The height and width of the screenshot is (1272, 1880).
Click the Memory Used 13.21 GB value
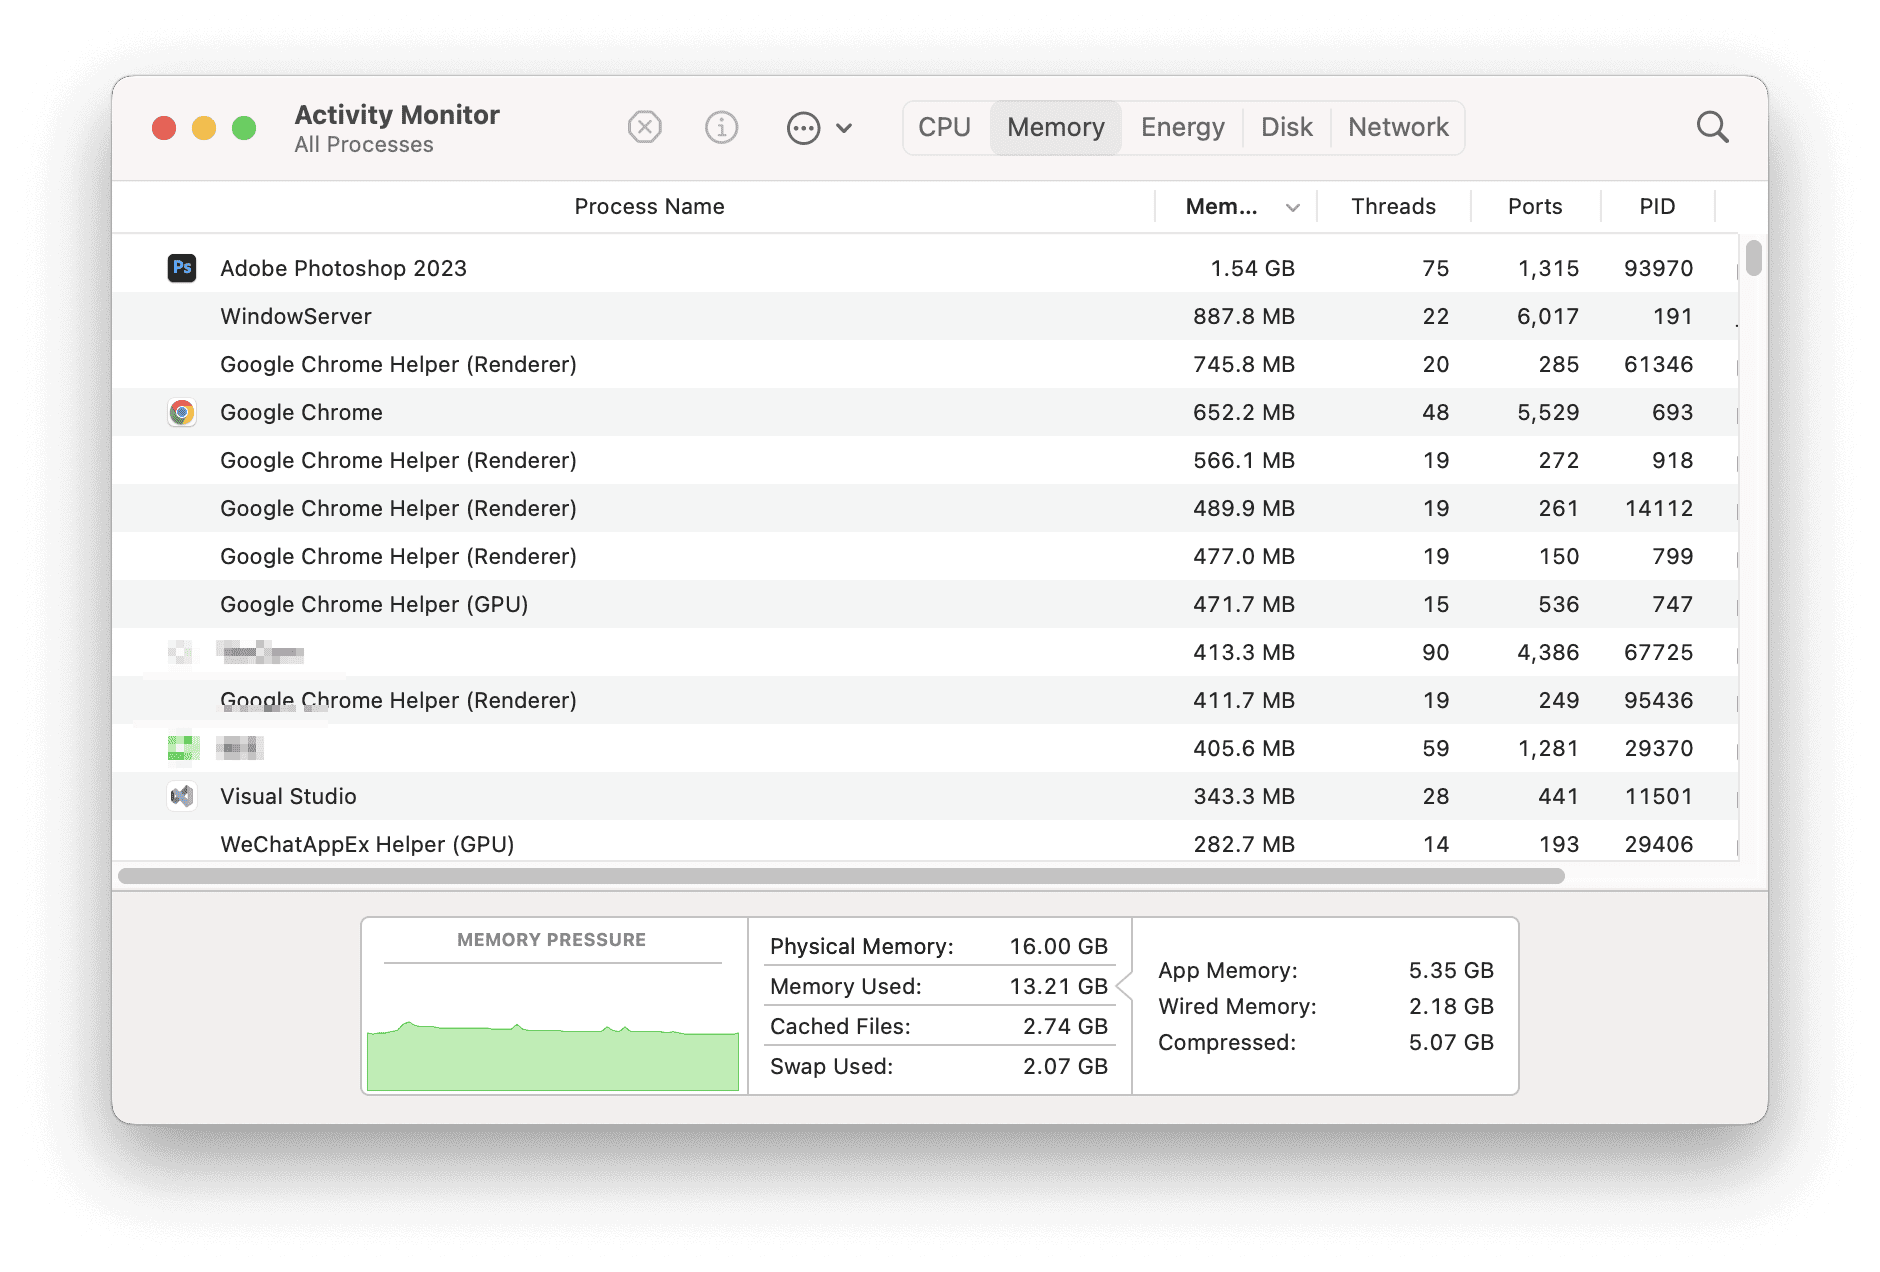(1058, 986)
